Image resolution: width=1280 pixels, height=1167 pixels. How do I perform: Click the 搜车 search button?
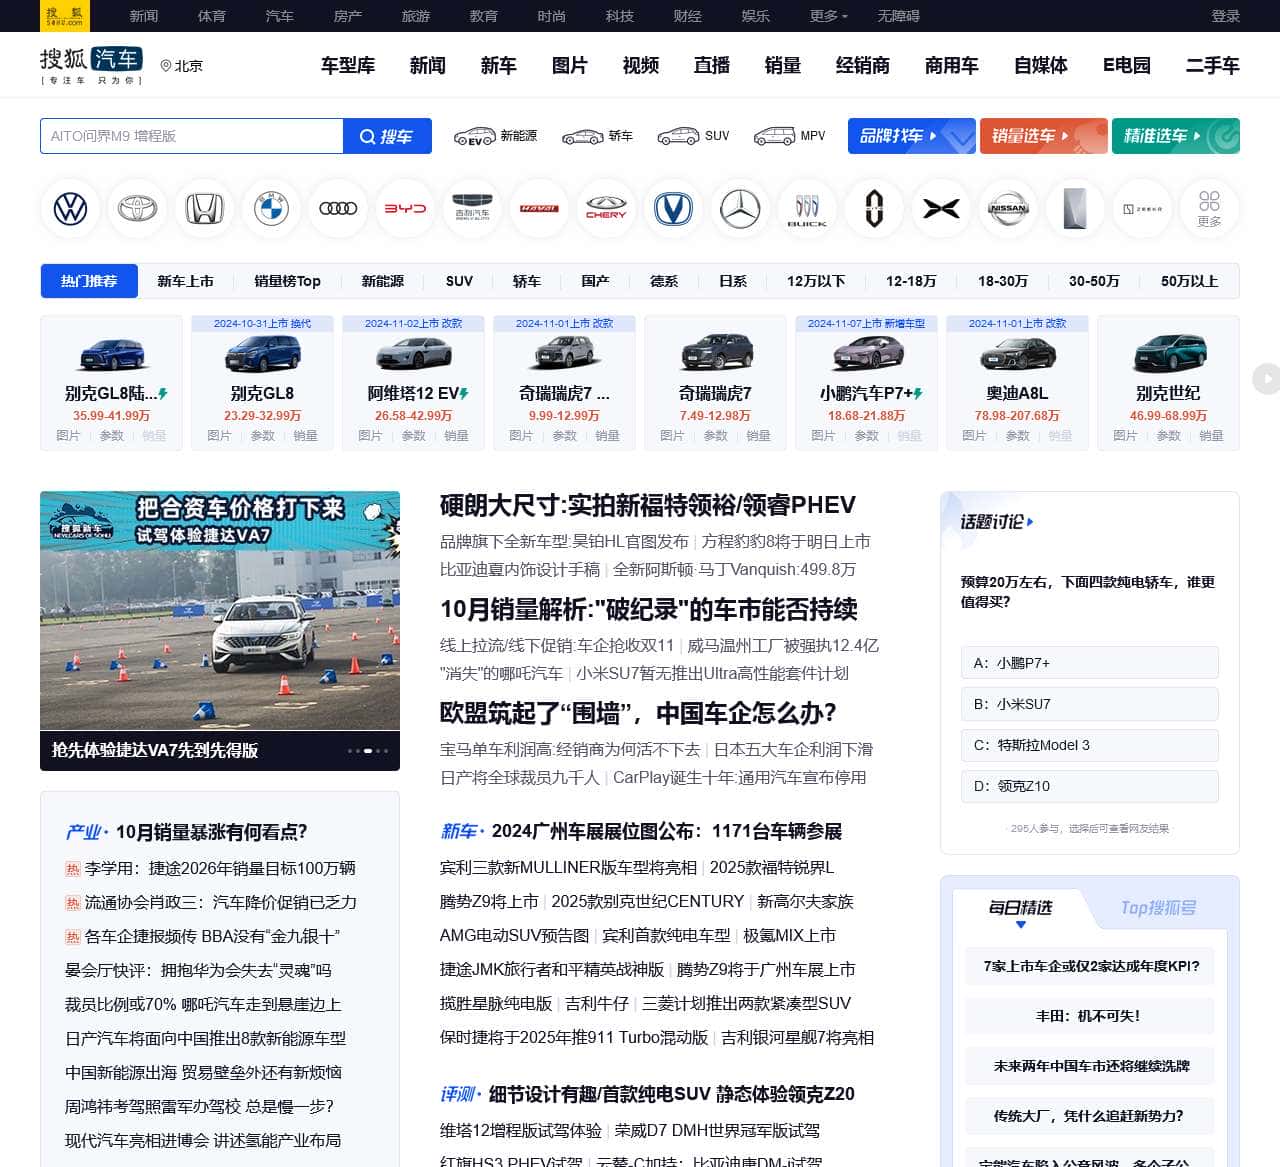[387, 136]
